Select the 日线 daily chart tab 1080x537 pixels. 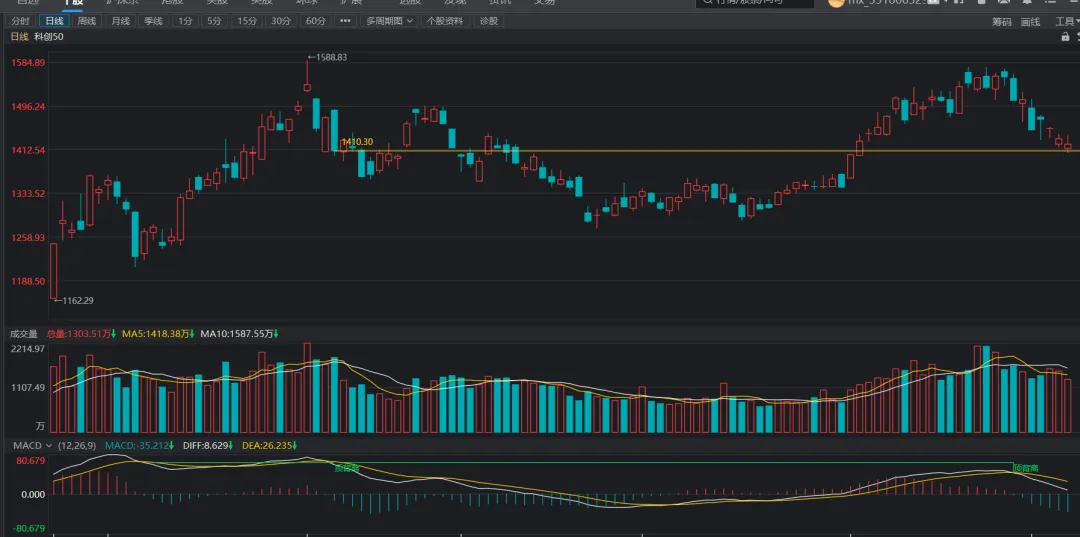click(54, 21)
